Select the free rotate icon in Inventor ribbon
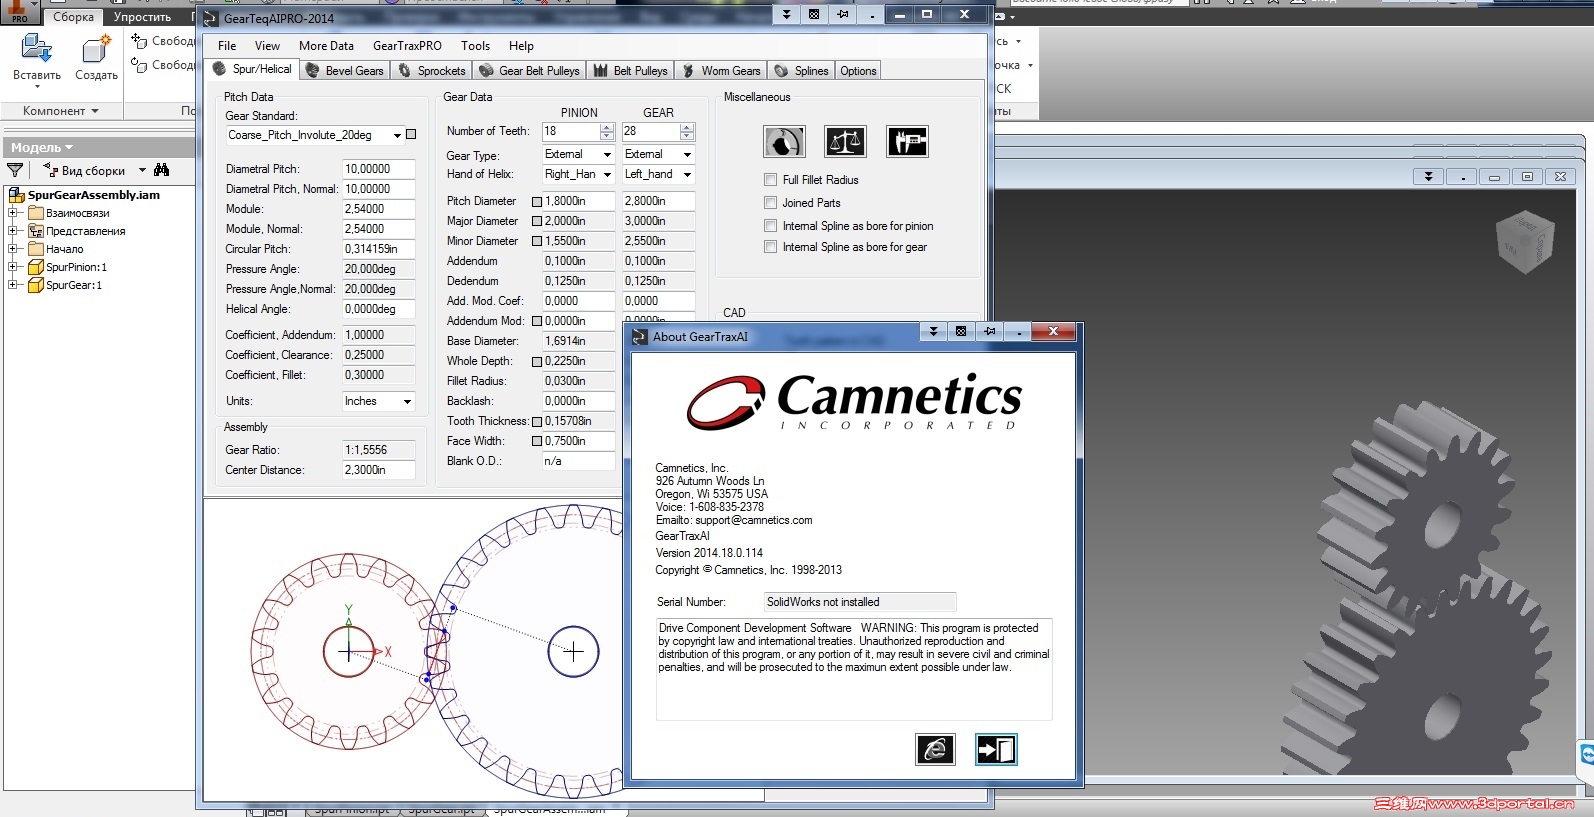The width and height of the screenshot is (1594, 817). click(140, 65)
